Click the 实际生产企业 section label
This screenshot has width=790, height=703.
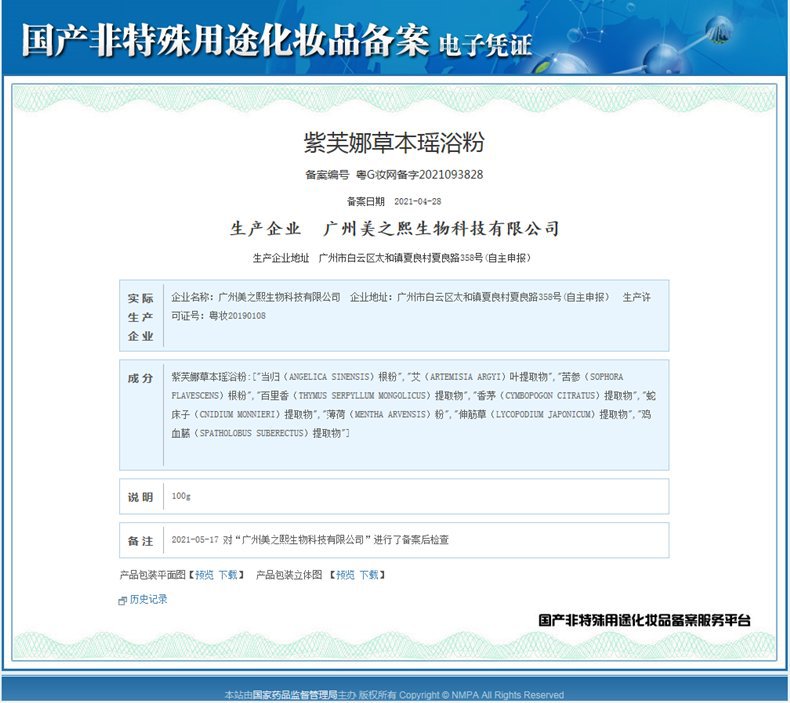[x=141, y=317]
